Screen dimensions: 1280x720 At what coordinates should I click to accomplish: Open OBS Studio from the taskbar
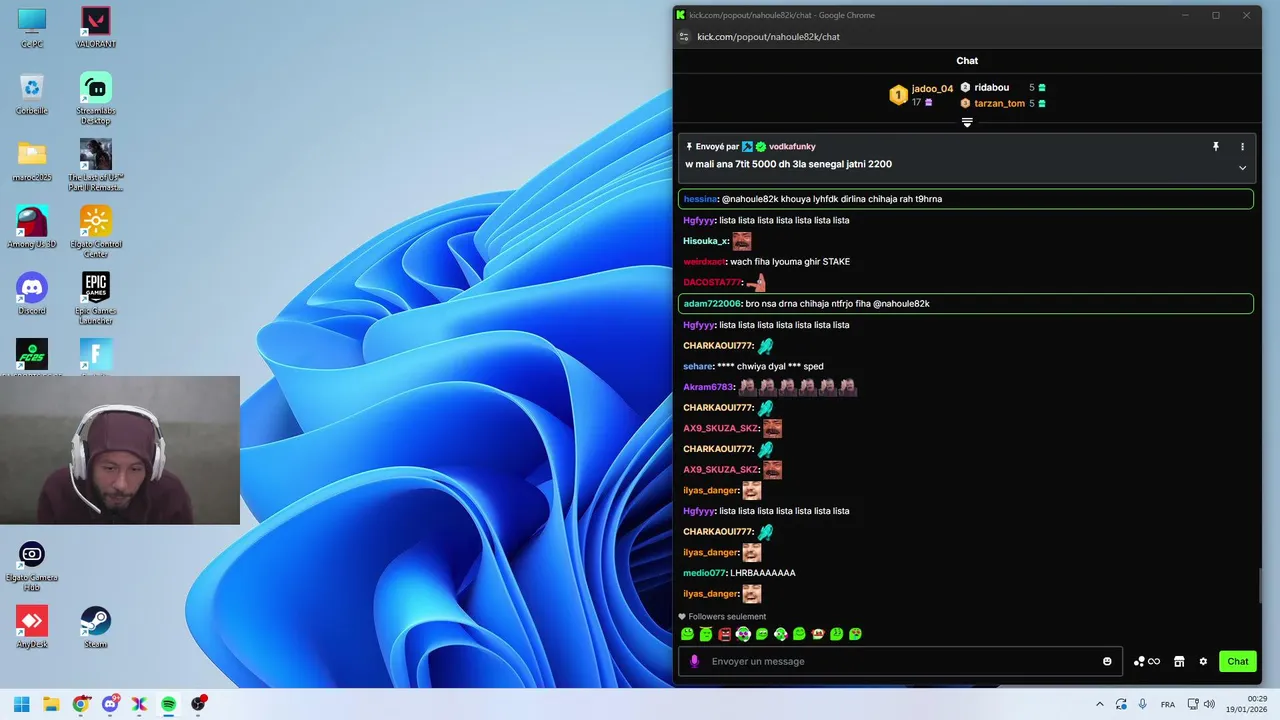(198, 704)
